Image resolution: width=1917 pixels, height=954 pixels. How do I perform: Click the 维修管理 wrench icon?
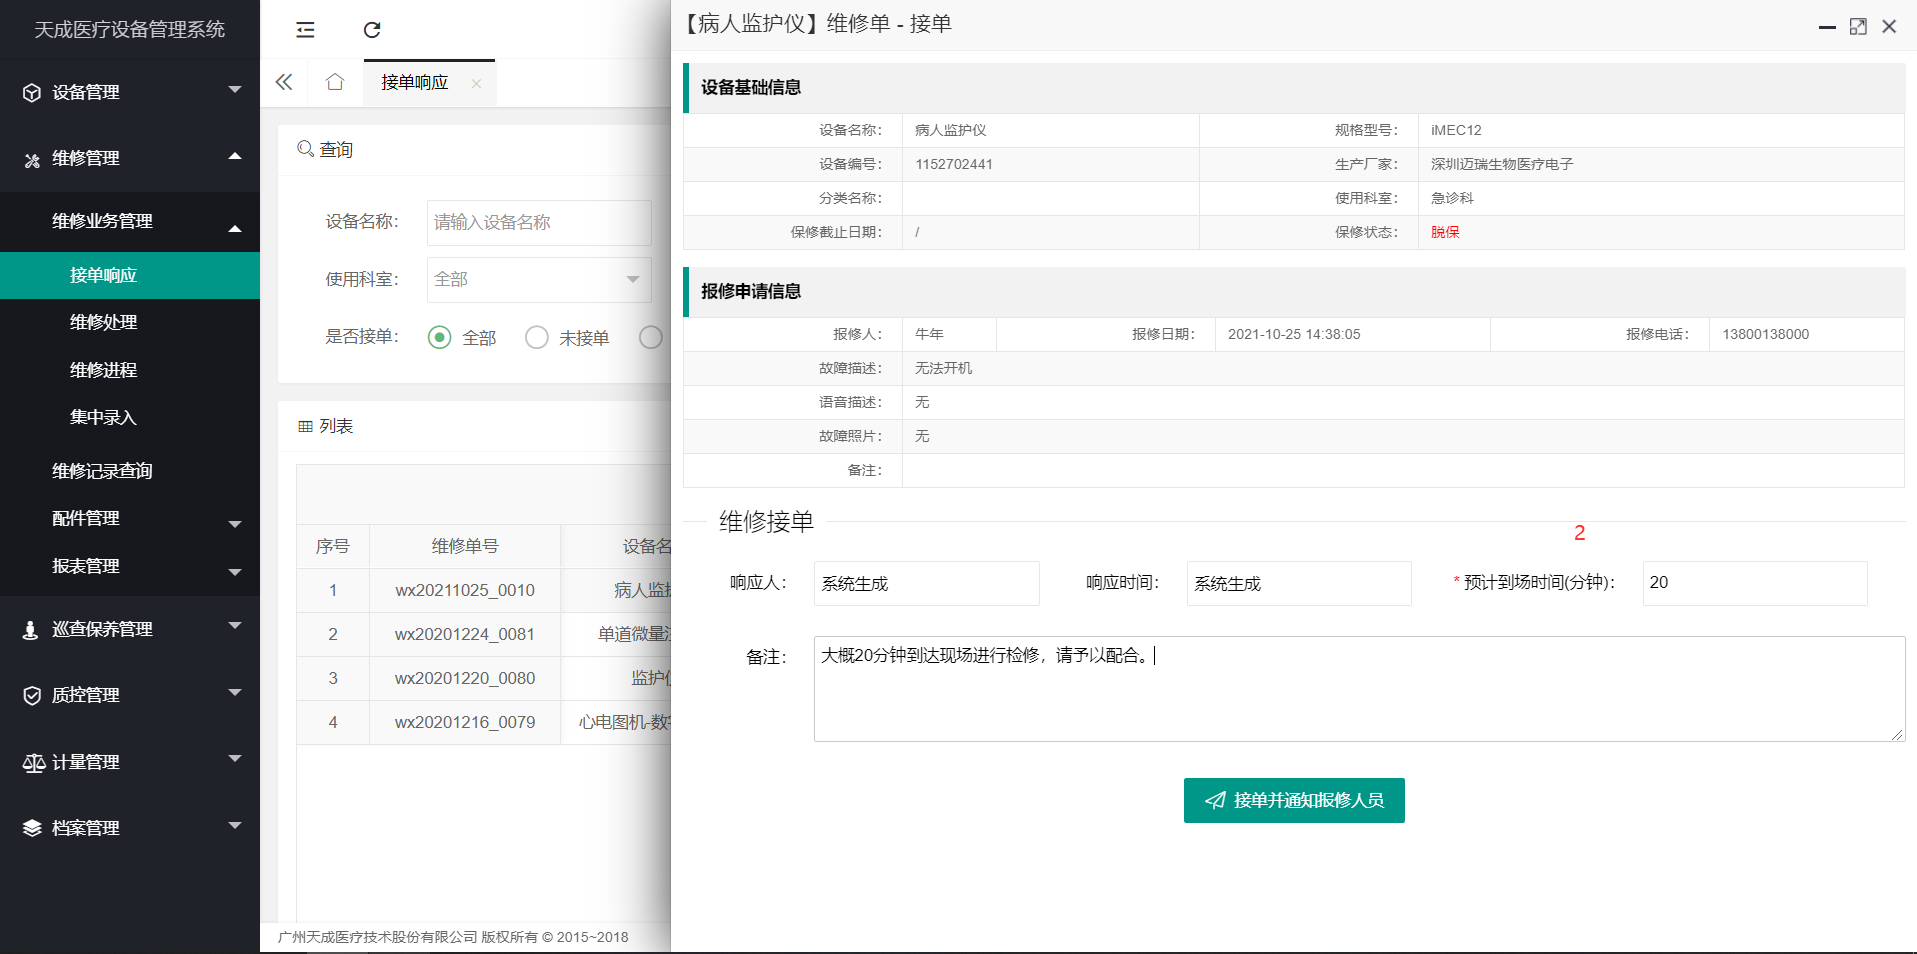point(32,159)
